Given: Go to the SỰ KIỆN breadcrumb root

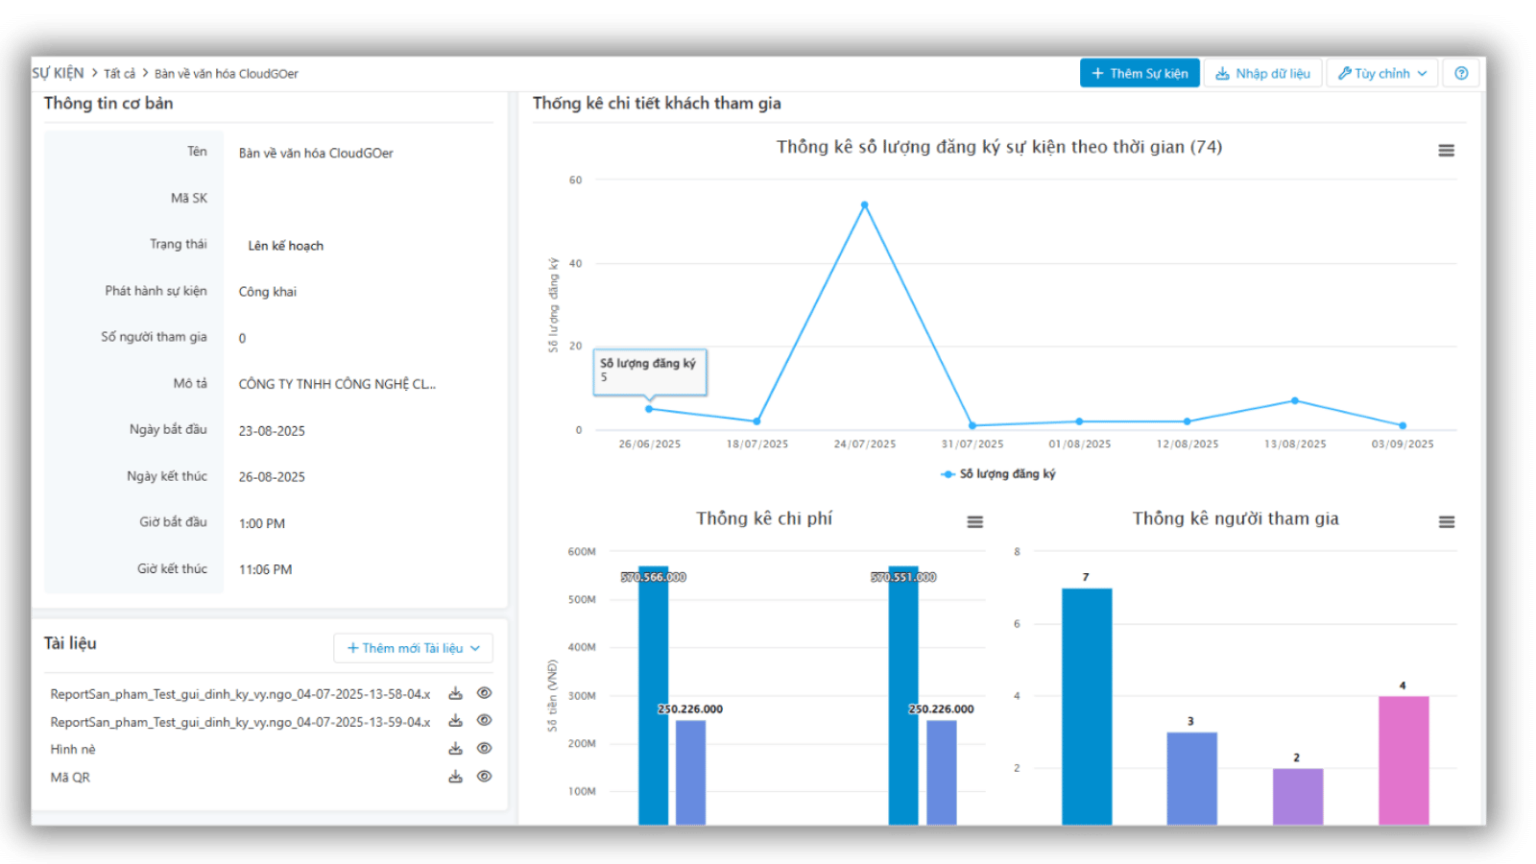Looking at the screenshot, I should tap(58, 73).
